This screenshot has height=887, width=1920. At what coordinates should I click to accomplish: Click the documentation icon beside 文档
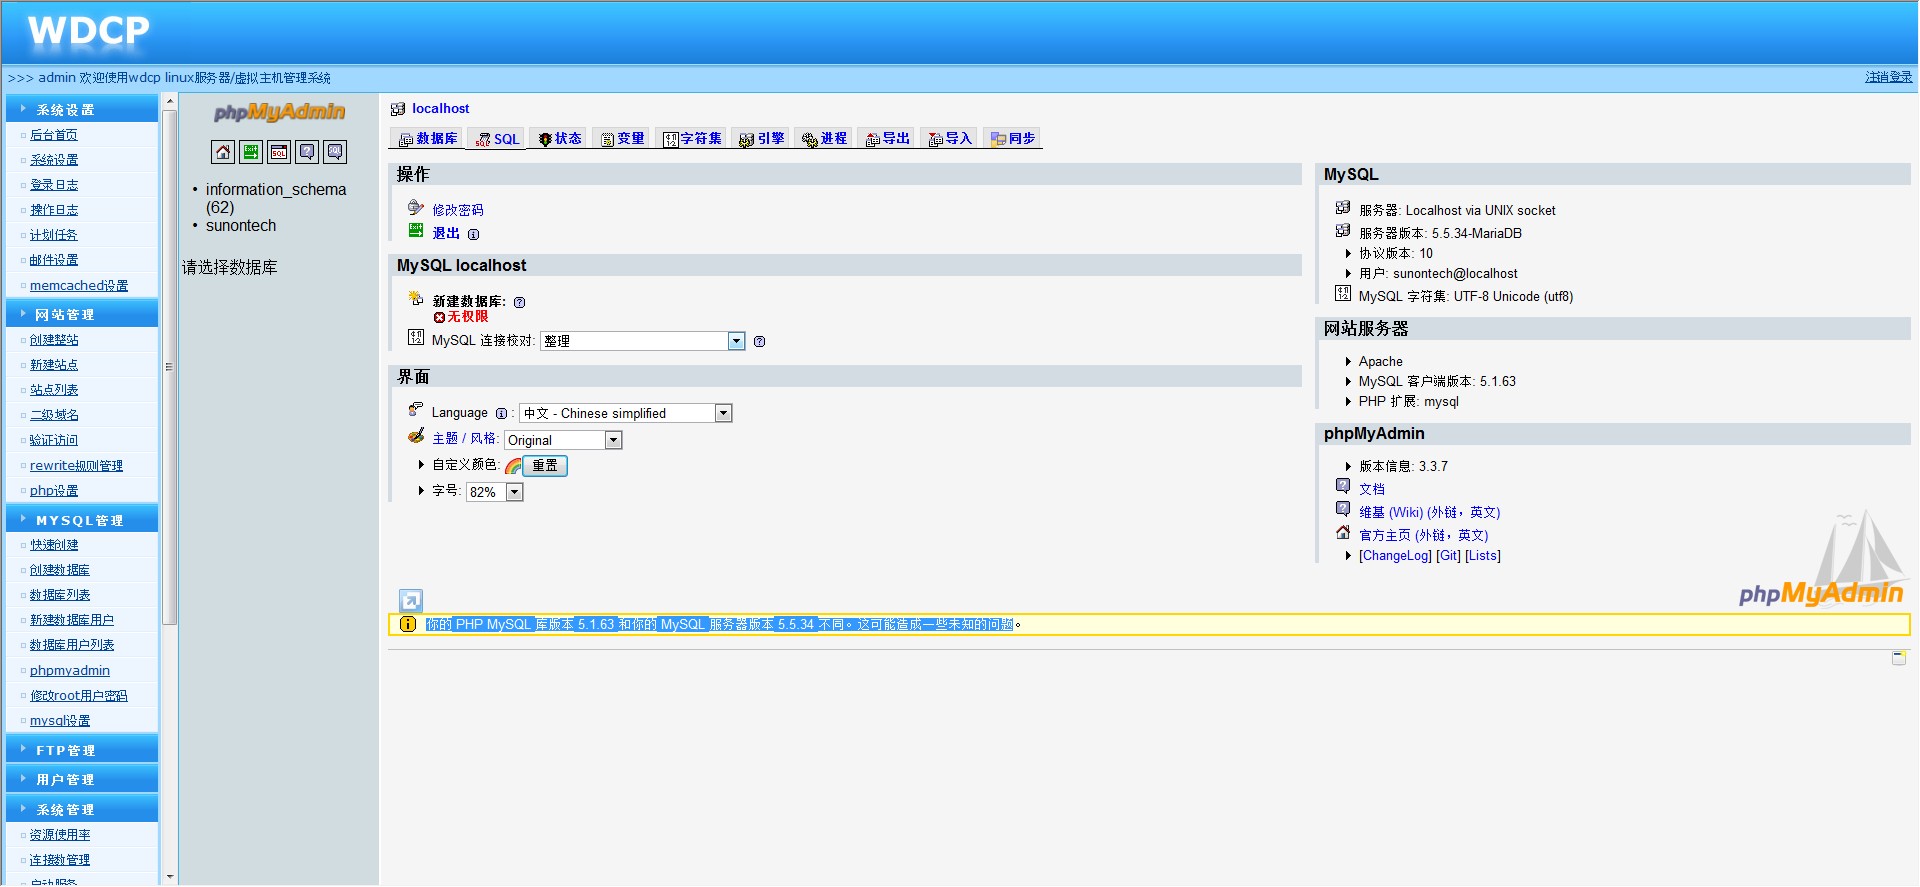tap(1343, 486)
